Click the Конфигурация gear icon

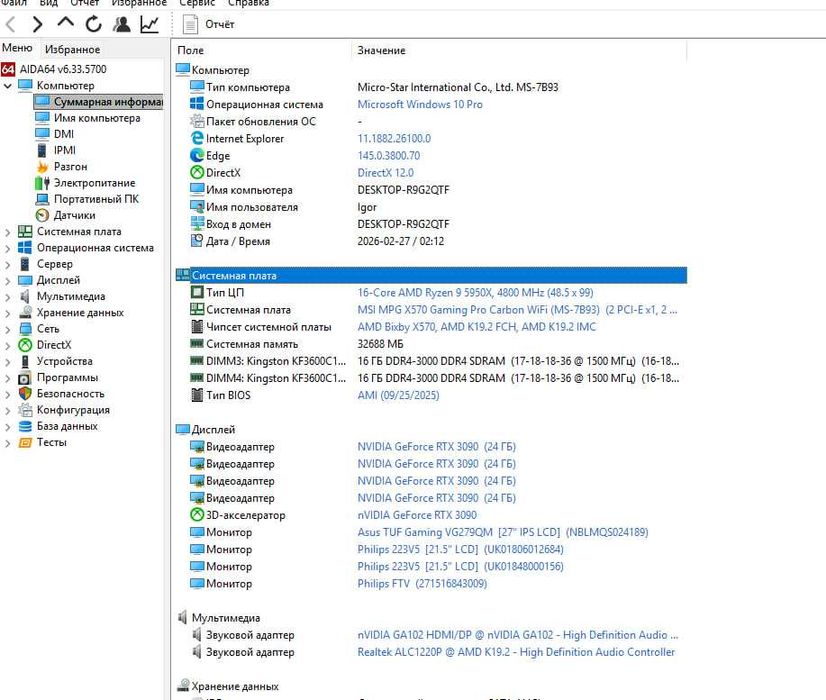(25, 410)
